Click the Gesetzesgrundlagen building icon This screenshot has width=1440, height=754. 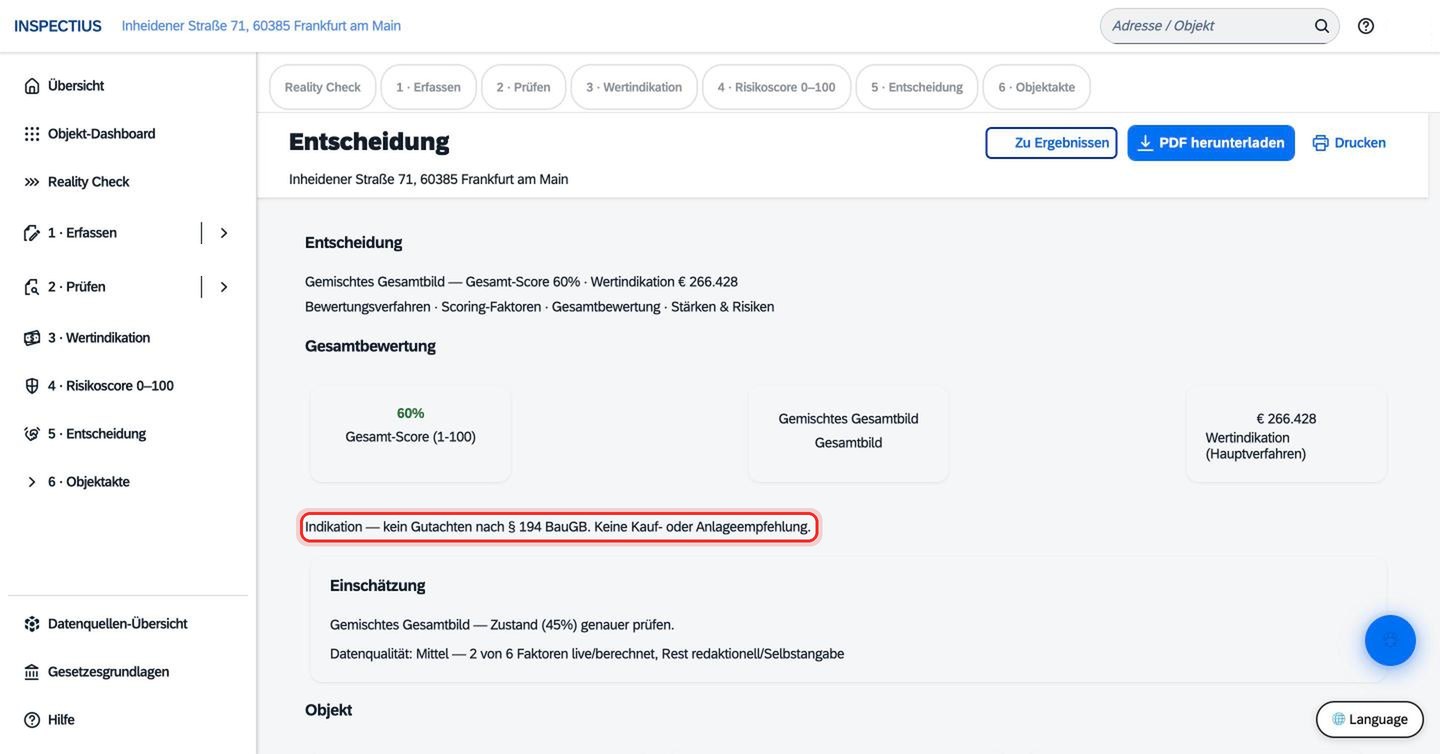coord(32,672)
